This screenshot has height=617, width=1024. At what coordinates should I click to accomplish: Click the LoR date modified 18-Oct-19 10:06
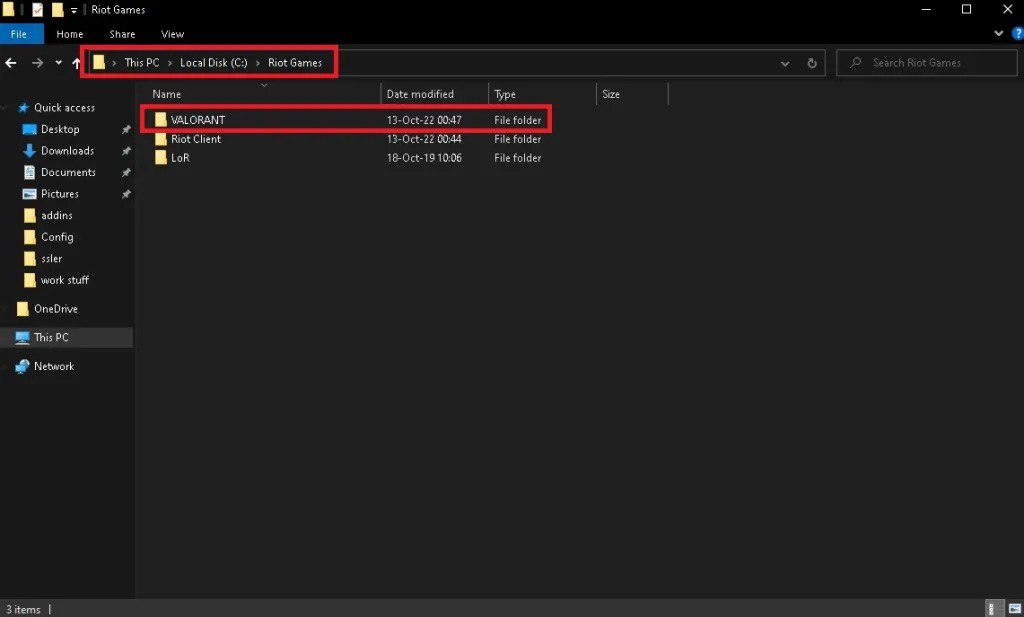[424, 158]
